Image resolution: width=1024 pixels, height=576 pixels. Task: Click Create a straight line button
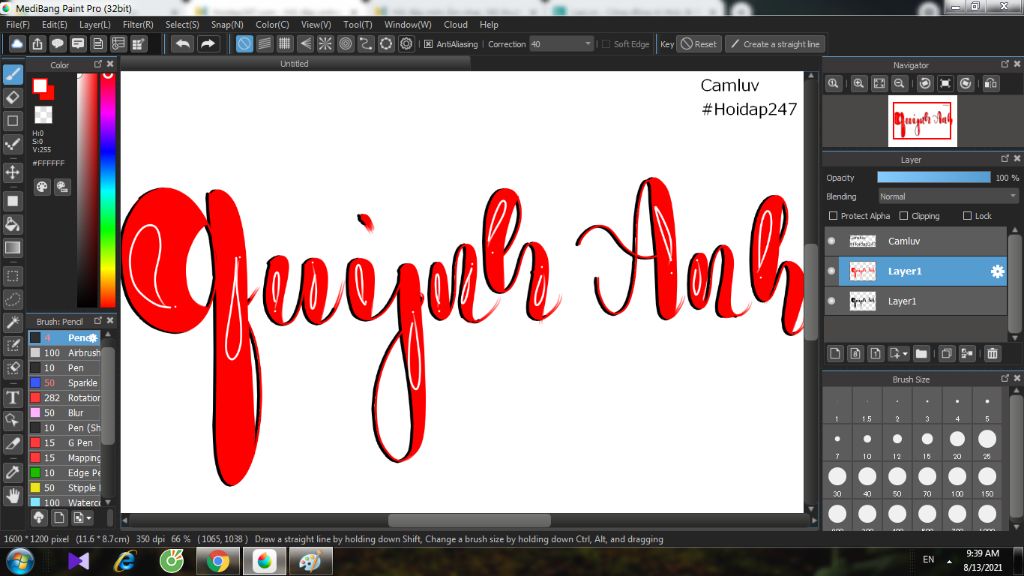click(x=775, y=44)
